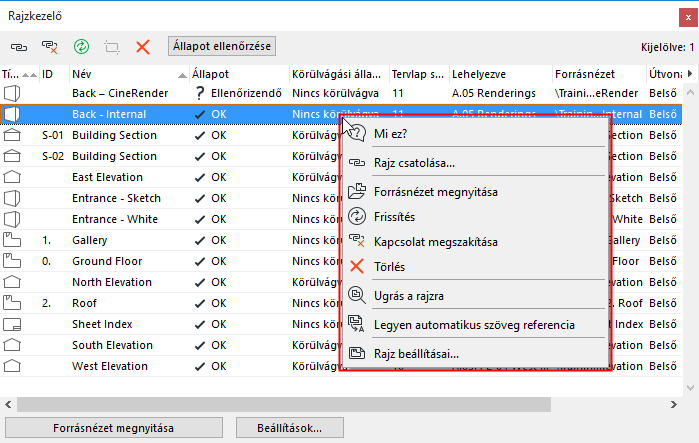Click the green update toolbar icon

pos(81,46)
